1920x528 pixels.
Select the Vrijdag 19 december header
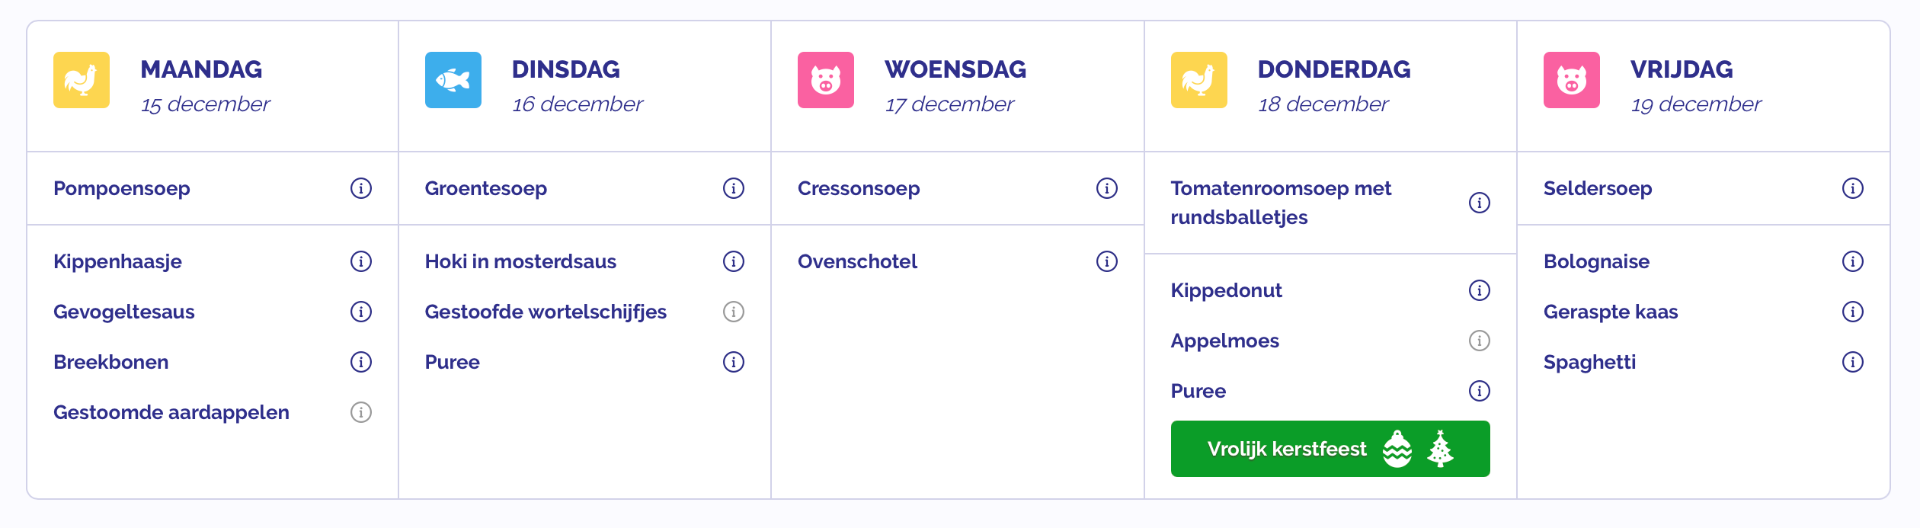(x=1695, y=86)
